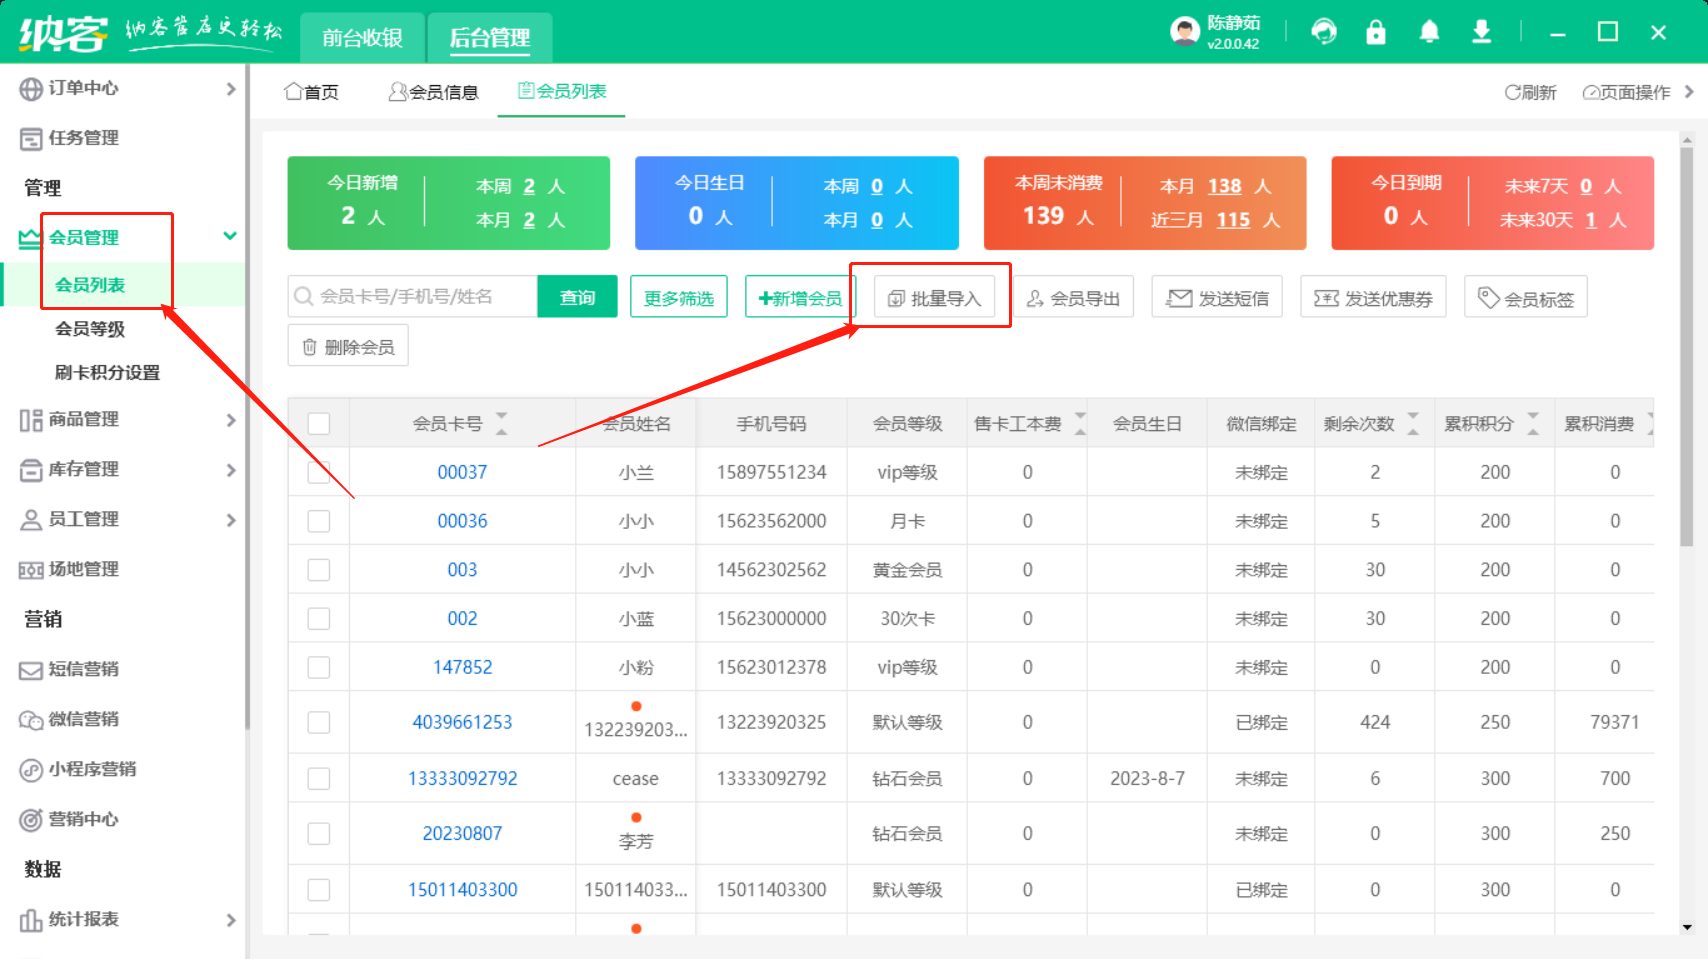Click the download icon in title bar
Image resolution: width=1708 pixels, height=959 pixels.
coord(1481,32)
